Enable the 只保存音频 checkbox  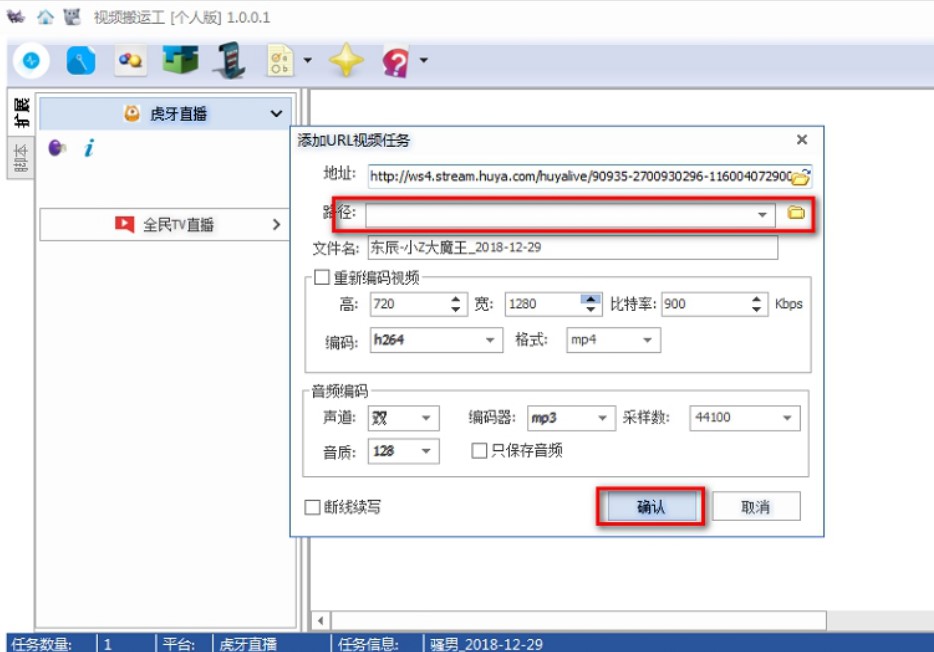pyautogui.click(x=480, y=450)
